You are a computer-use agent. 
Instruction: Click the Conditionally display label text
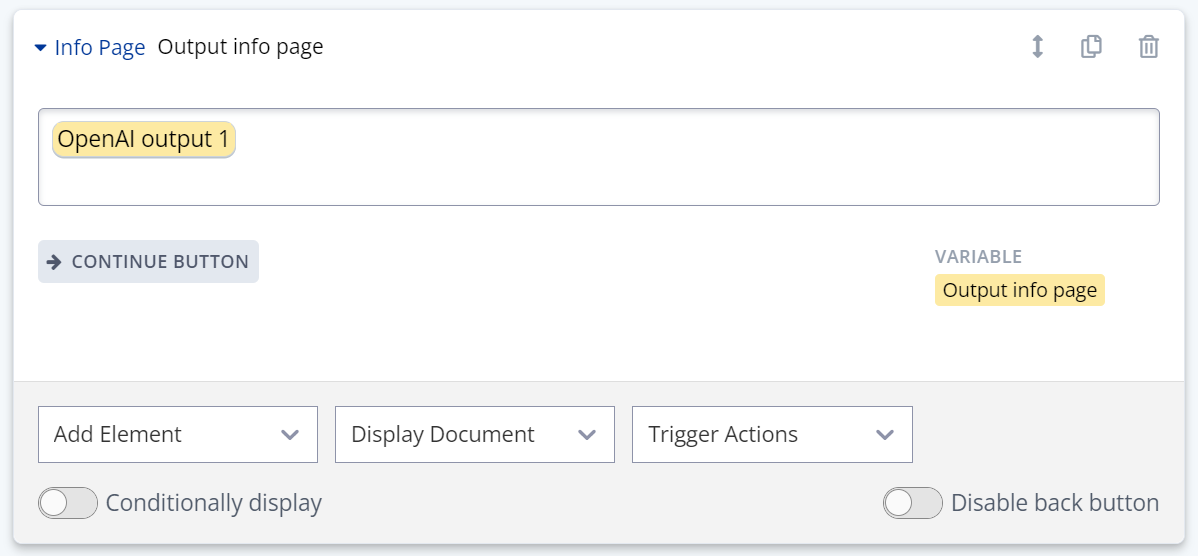click(213, 503)
